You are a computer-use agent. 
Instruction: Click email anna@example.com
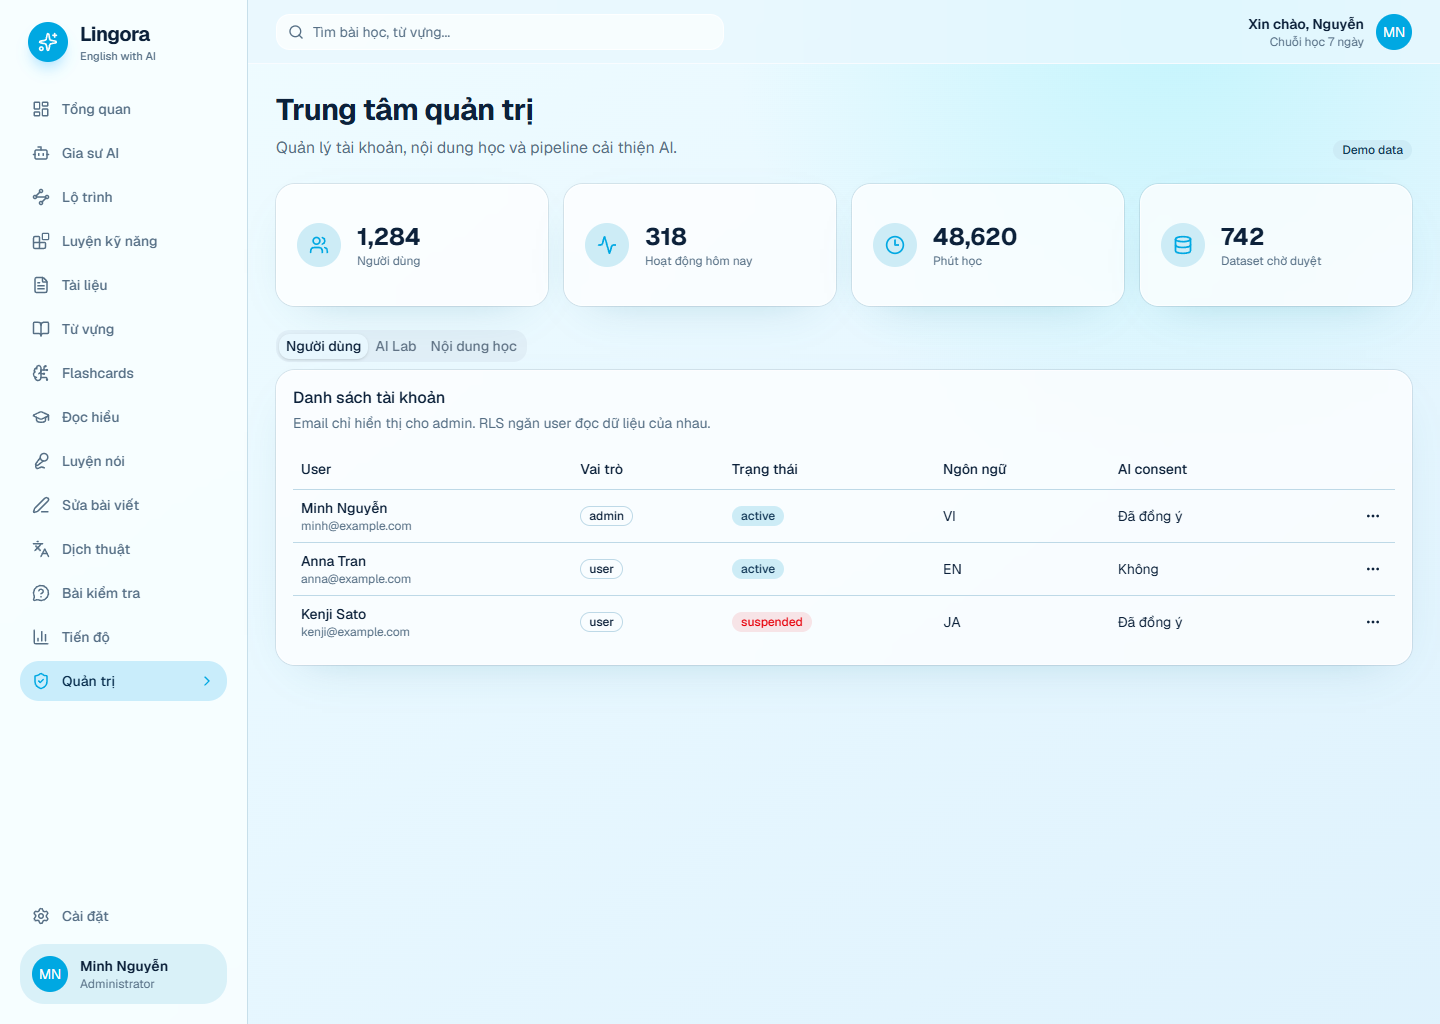coord(356,579)
